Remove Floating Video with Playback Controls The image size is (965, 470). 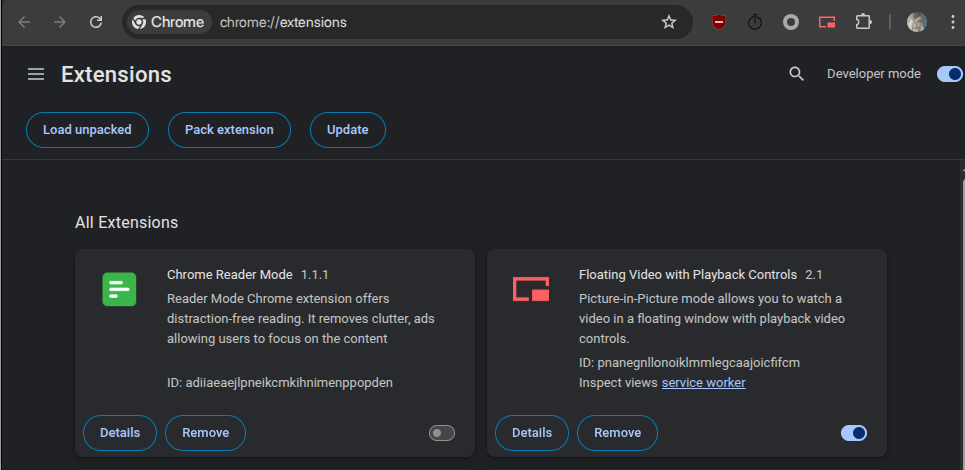coord(617,433)
